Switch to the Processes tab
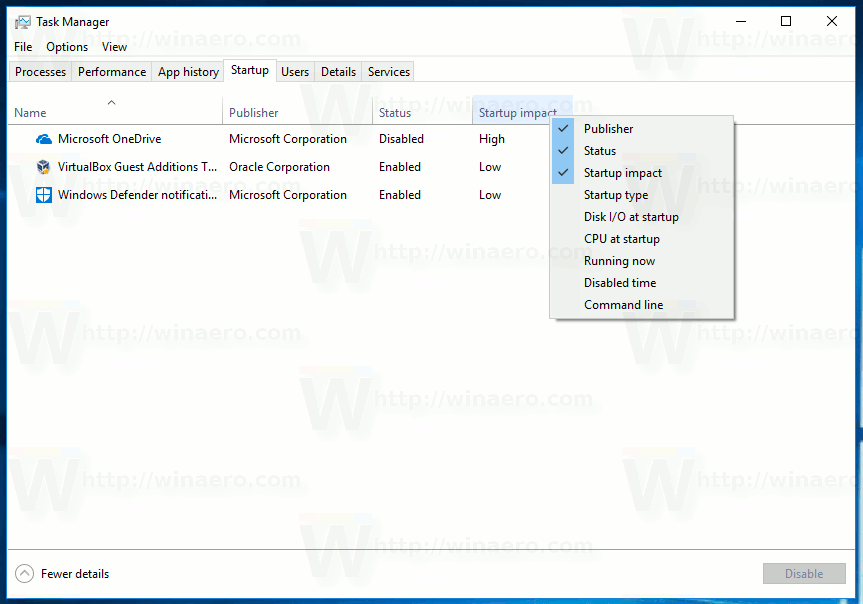The image size is (863, 604). pyautogui.click(x=40, y=71)
